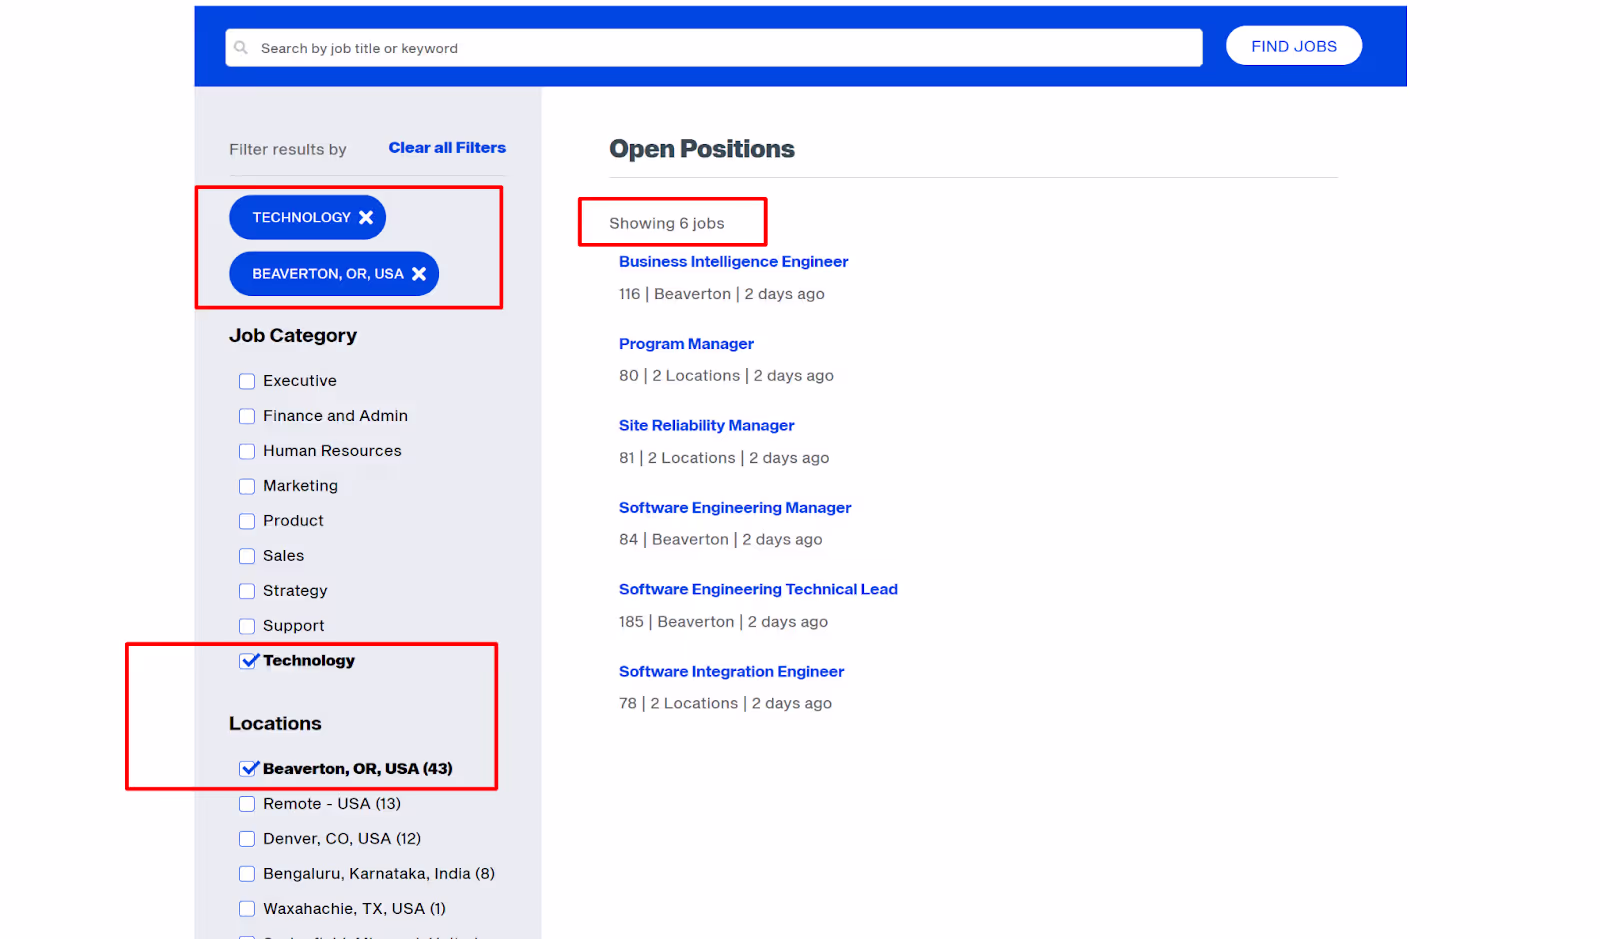1600x939 pixels.
Task: Open Business Intelligence Engineer job
Action: tap(733, 261)
